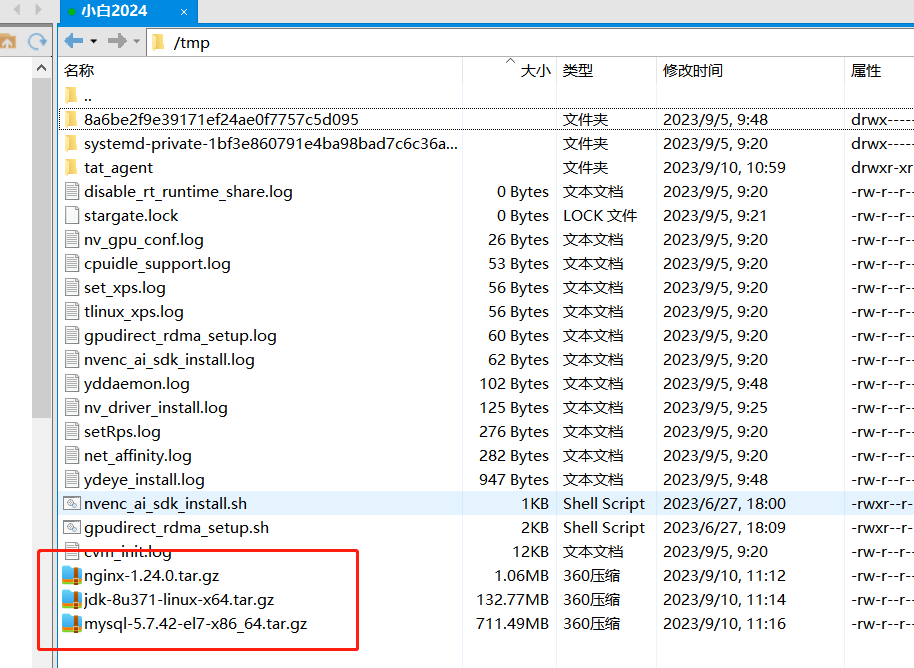This screenshot has height=668, width=914.
Task: Sort by the 大小 column header
Action: click(x=535, y=71)
